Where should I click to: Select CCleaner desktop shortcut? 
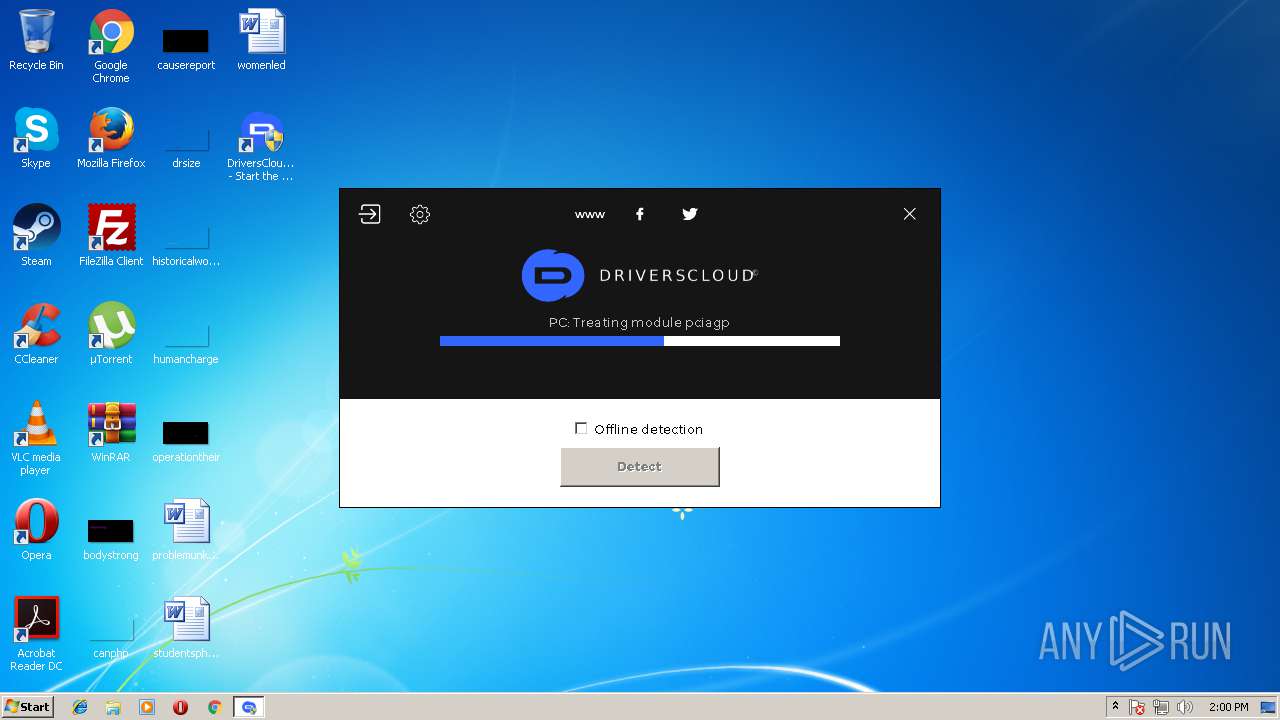click(36, 334)
